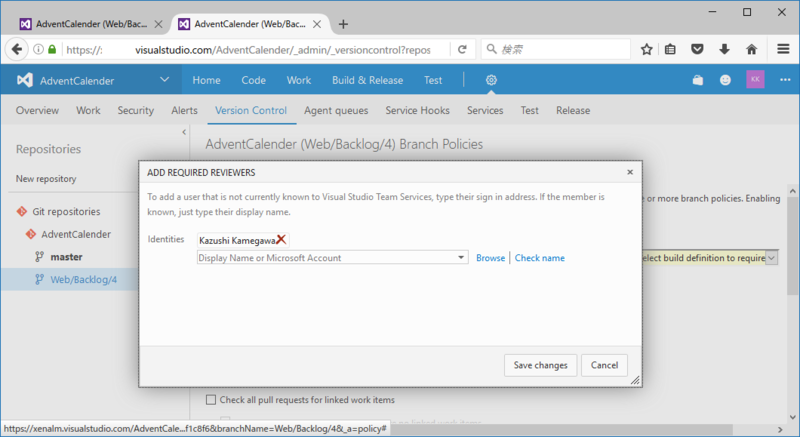The image size is (800, 437).
Task: Open the Firefox bookmarks list icon
Action: coord(670,49)
